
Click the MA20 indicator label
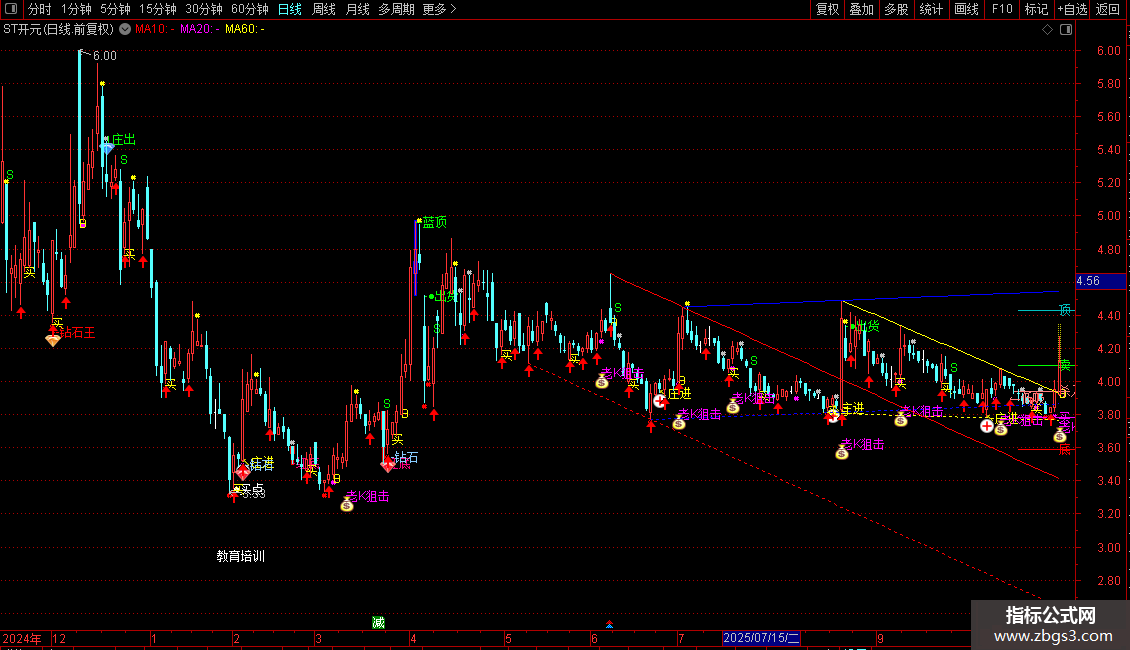[200, 29]
